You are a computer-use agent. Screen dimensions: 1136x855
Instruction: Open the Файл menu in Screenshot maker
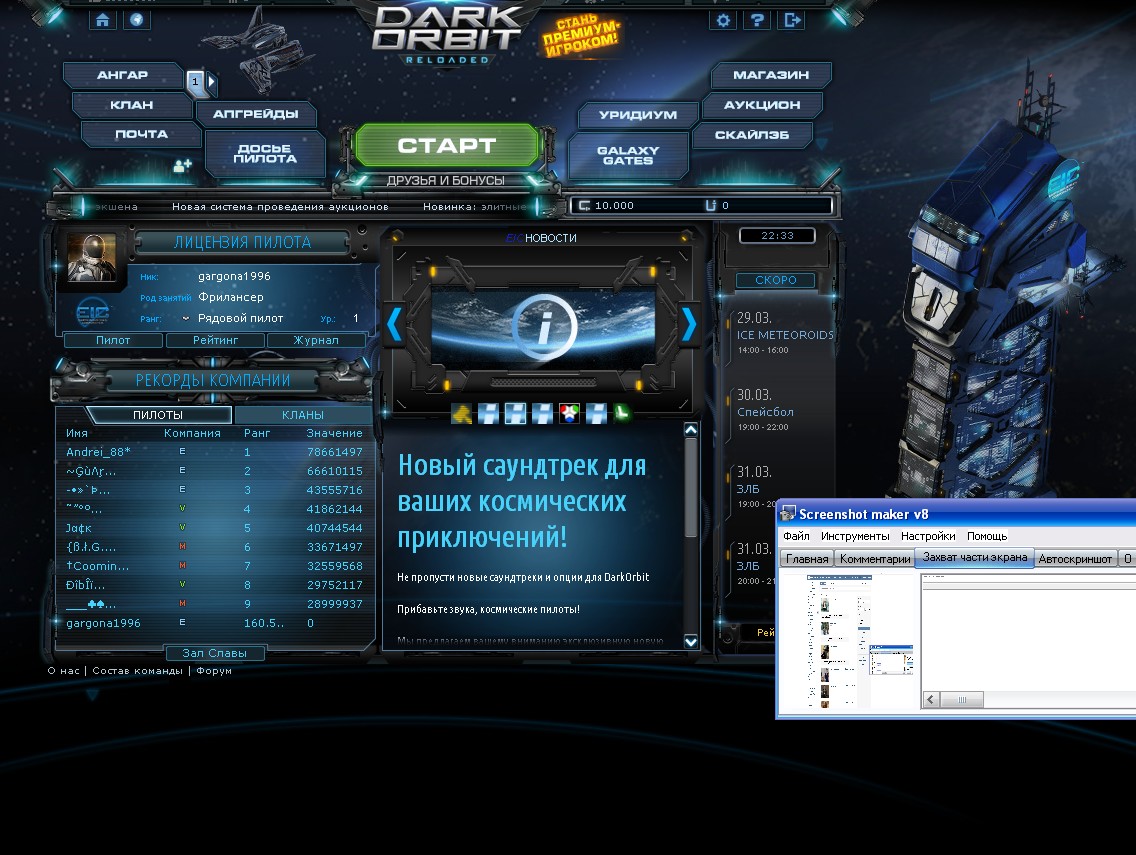(x=796, y=536)
